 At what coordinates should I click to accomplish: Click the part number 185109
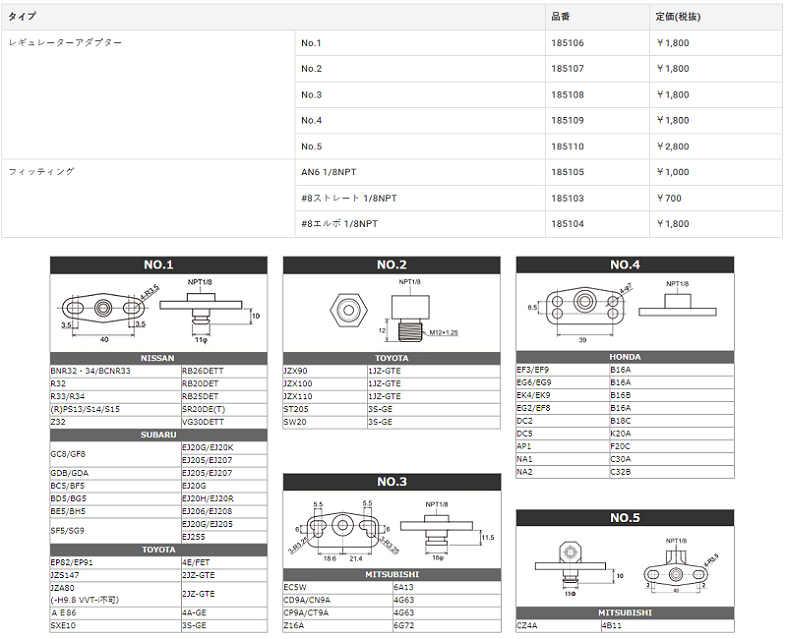point(567,120)
